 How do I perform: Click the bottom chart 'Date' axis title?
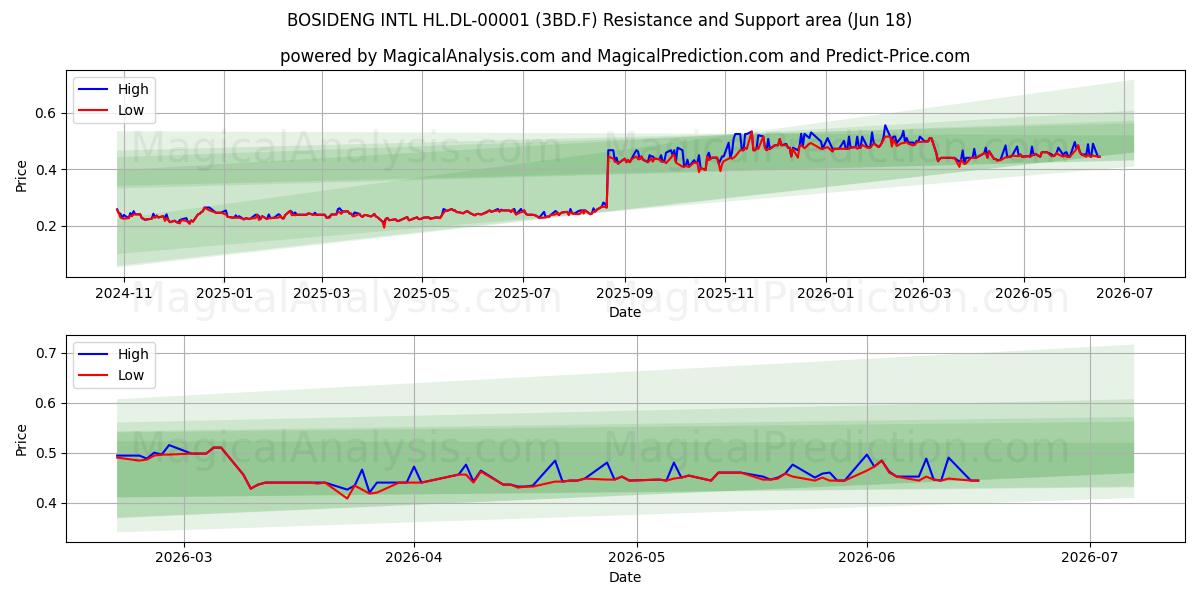(x=625, y=577)
